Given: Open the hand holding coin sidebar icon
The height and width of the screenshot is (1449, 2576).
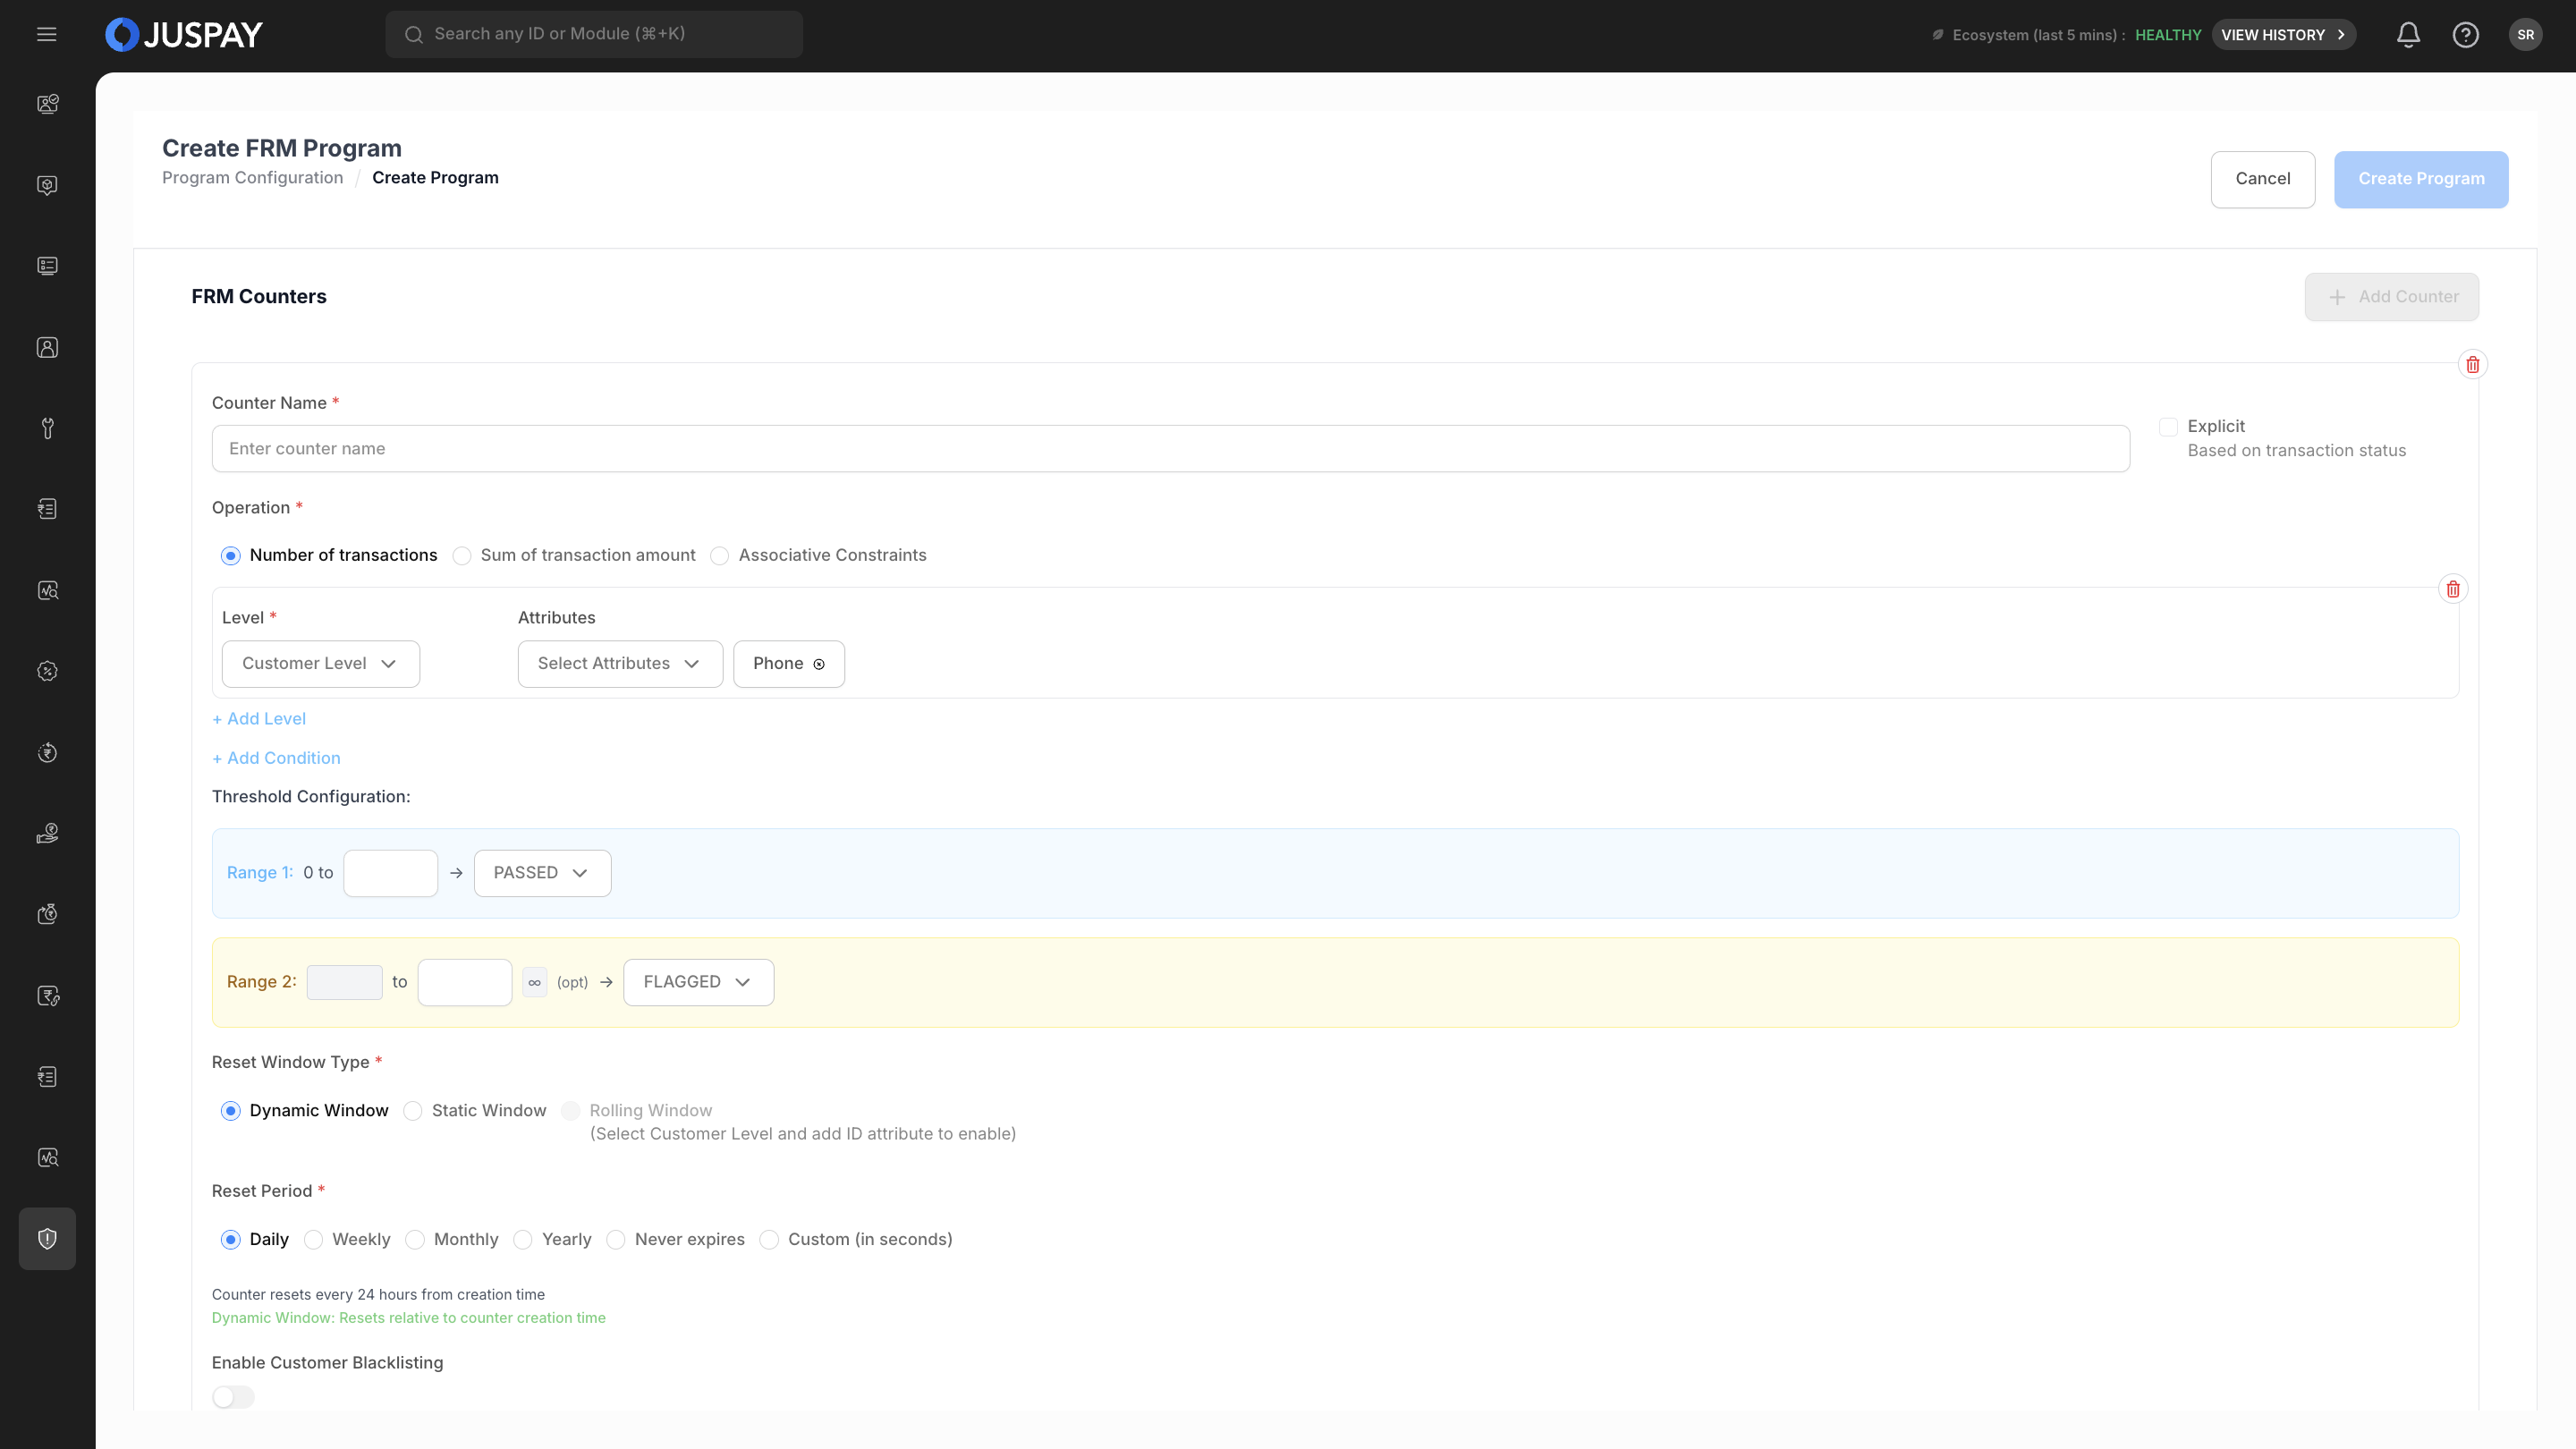Looking at the screenshot, I should [47, 833].
